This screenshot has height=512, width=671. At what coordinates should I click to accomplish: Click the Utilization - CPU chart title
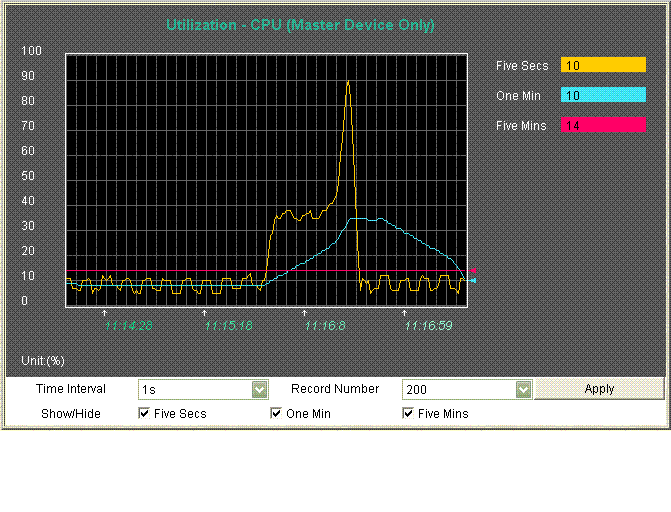point(300,25)
